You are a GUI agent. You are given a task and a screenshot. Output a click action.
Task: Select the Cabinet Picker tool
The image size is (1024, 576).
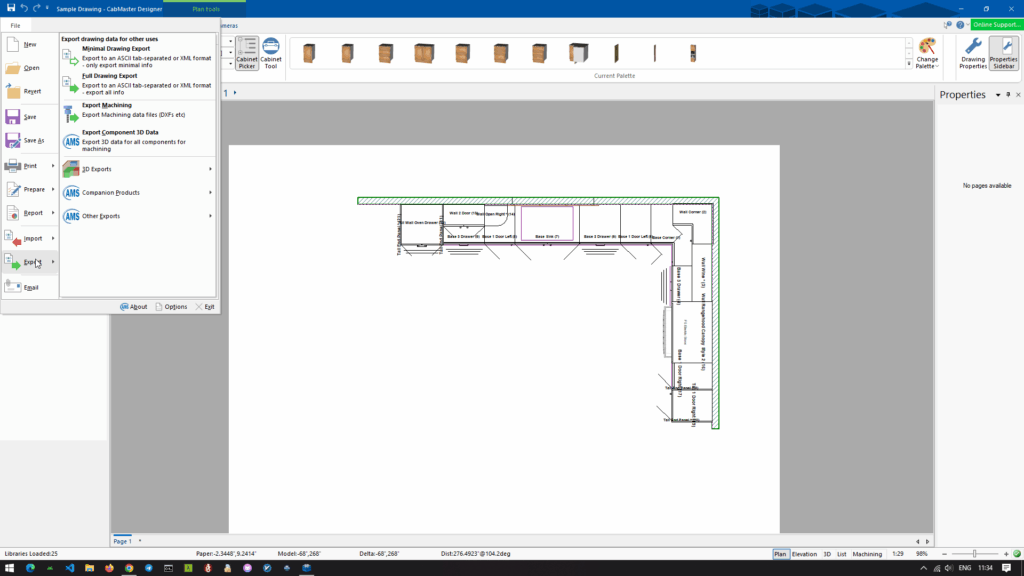coord(246,53)
